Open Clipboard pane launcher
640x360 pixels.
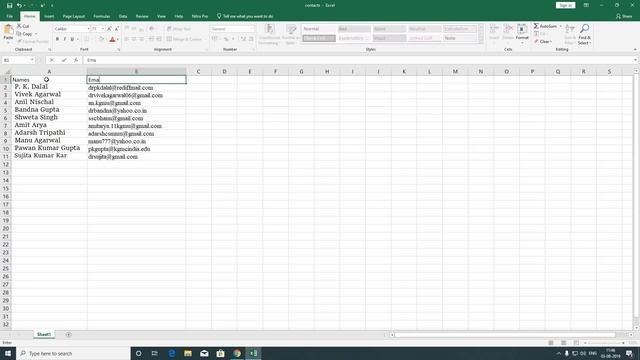point(50,49)
